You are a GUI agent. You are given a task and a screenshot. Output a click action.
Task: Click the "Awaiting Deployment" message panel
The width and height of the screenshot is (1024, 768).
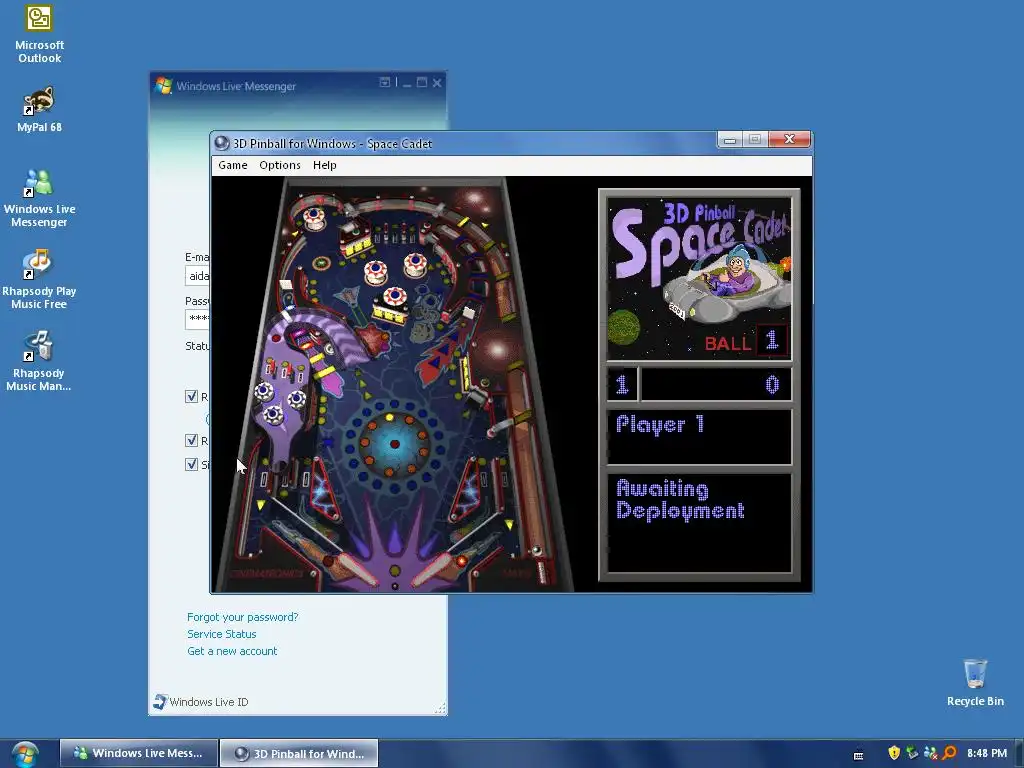[699, 522]
